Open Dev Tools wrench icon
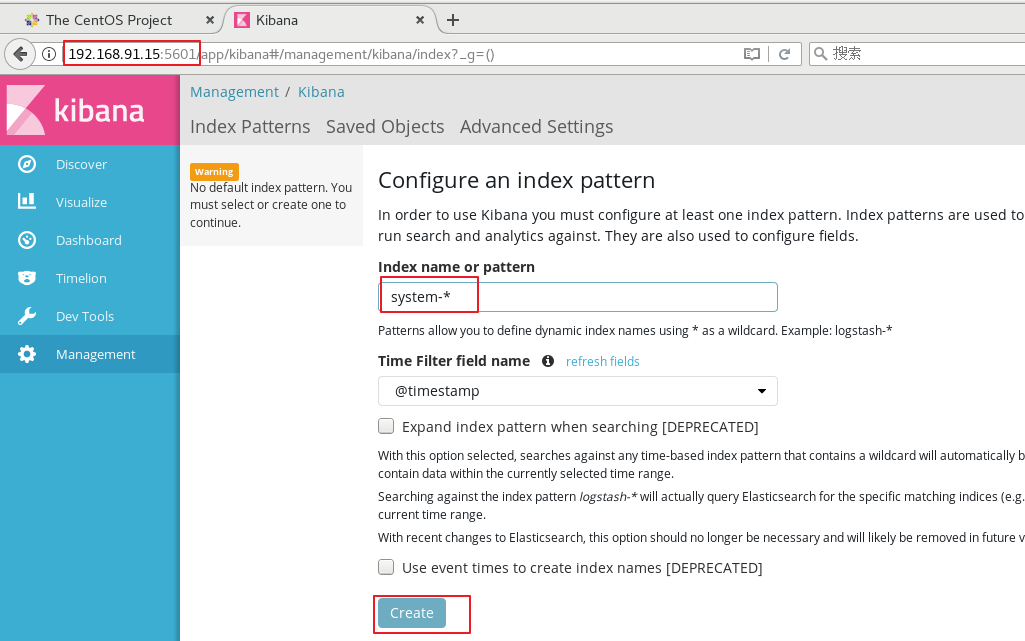1025x641 pixels. point(27,316)
